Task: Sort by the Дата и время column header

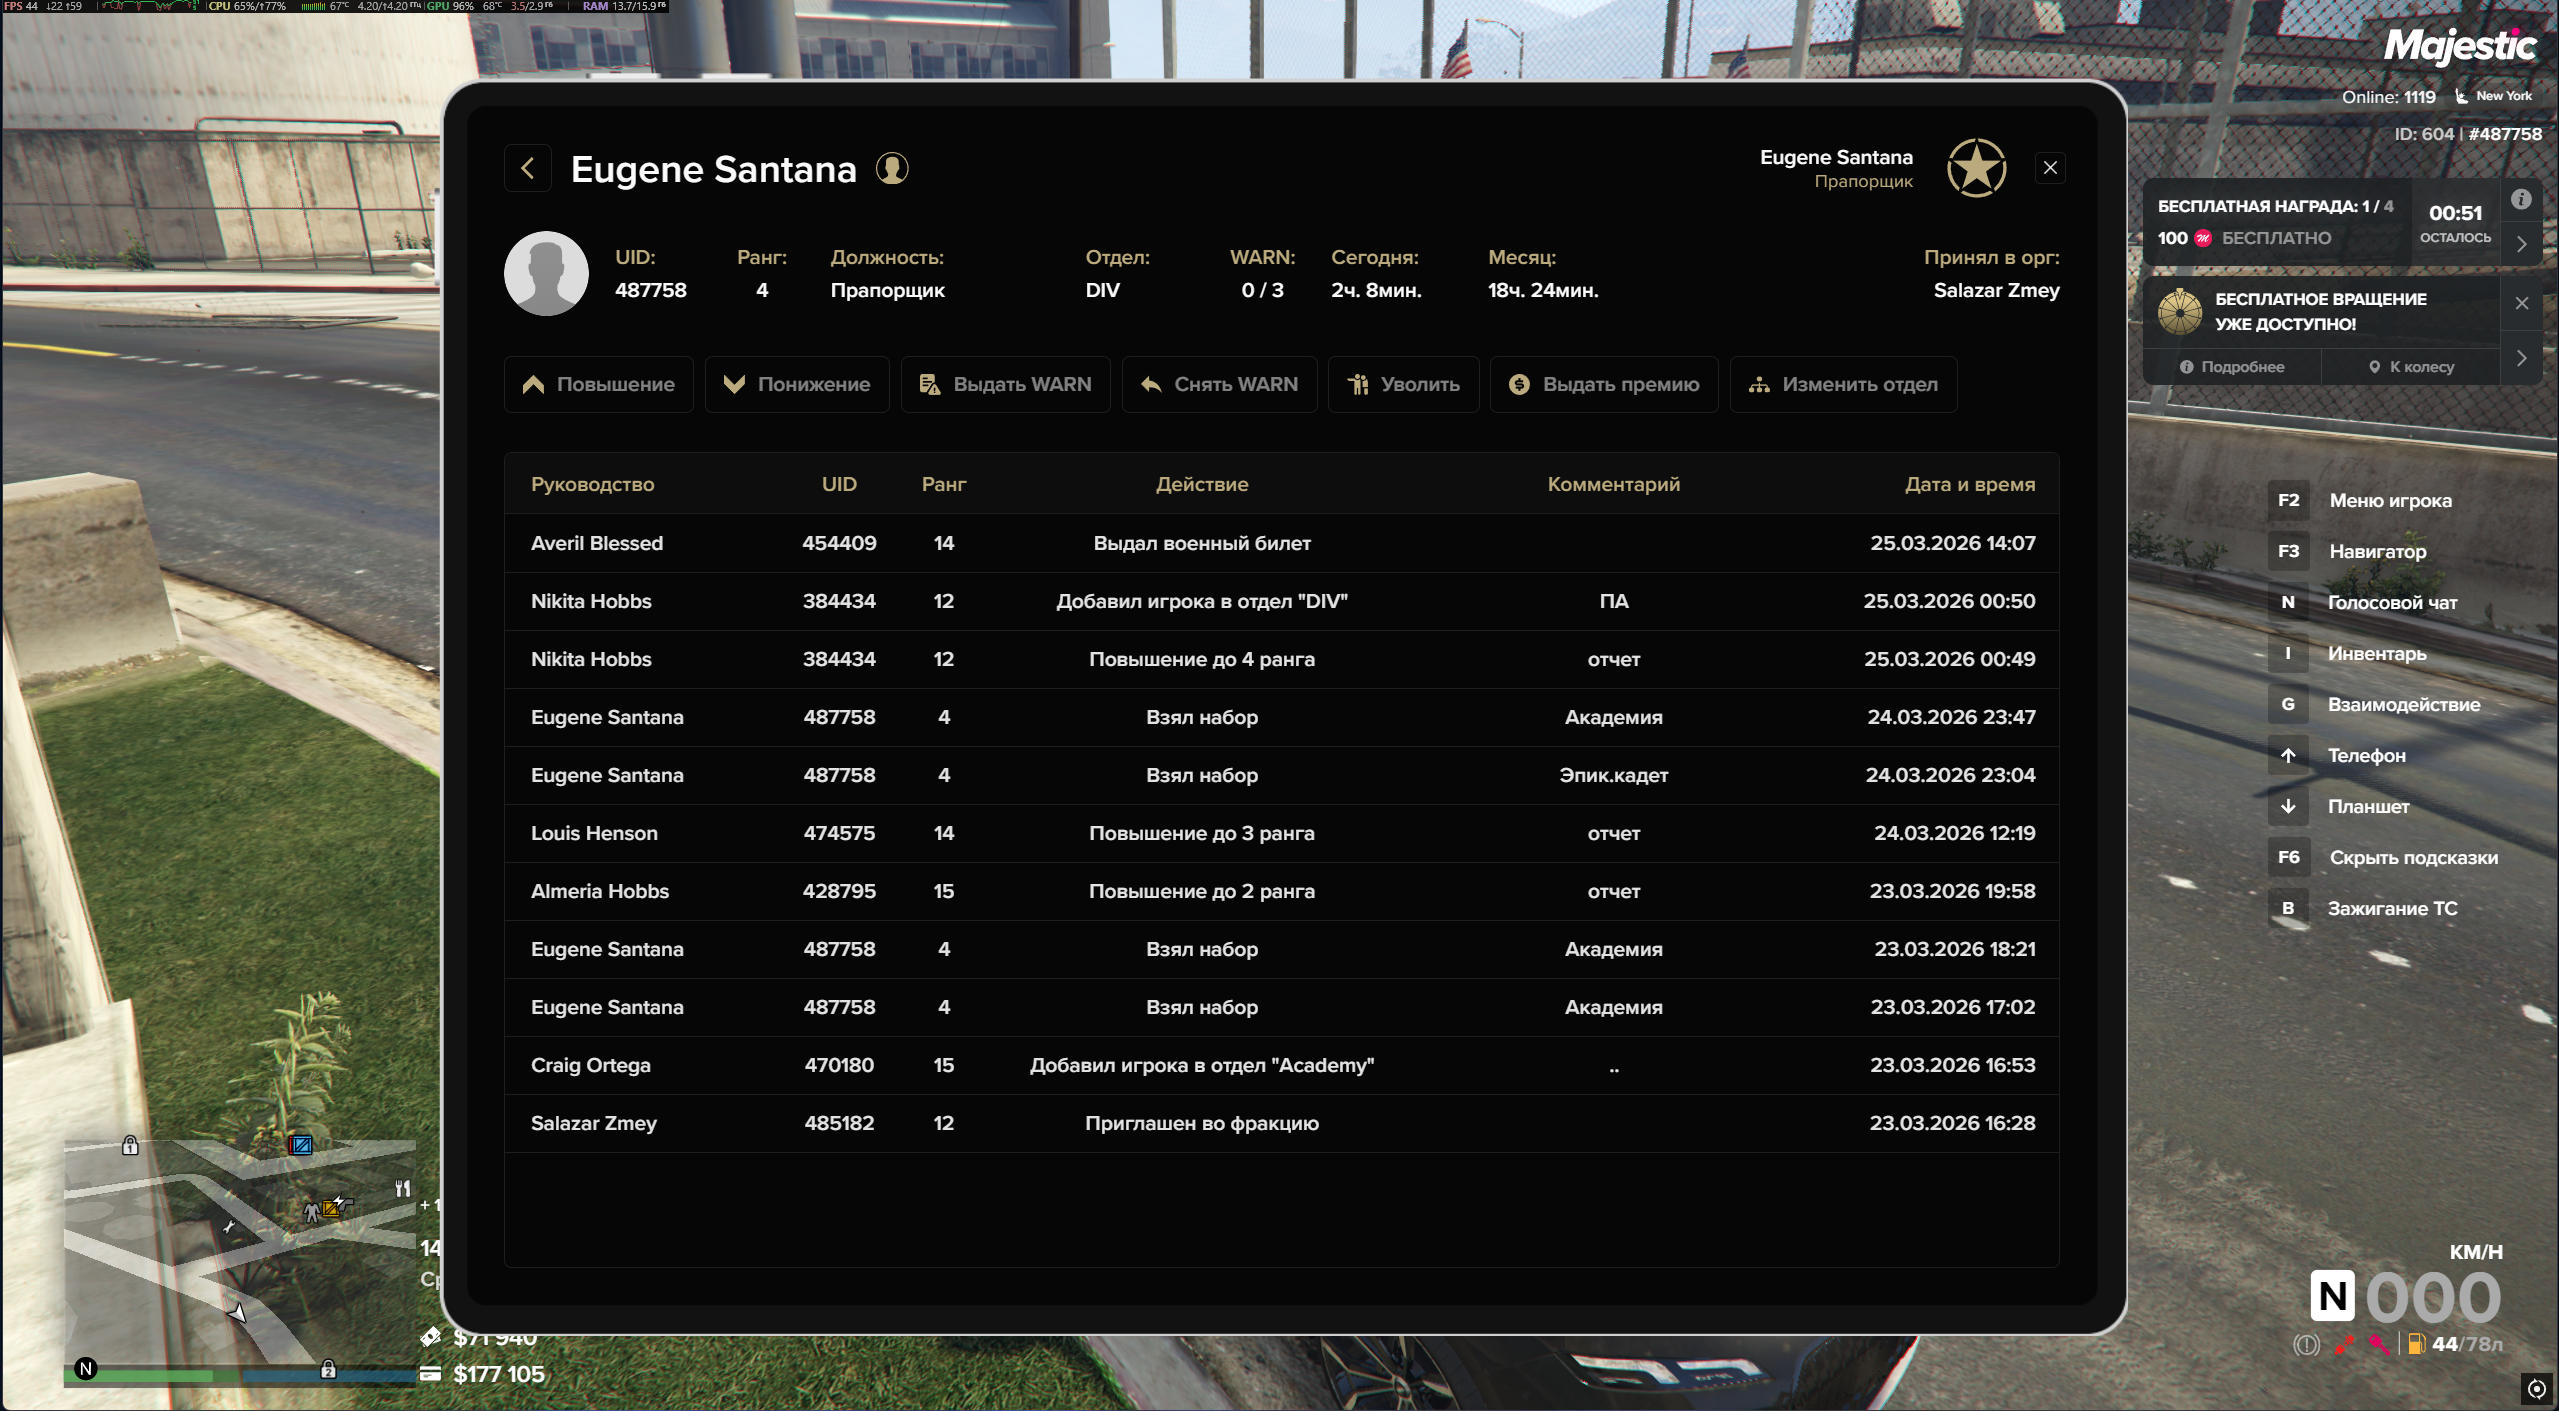Action: (x=1969, y=484)
